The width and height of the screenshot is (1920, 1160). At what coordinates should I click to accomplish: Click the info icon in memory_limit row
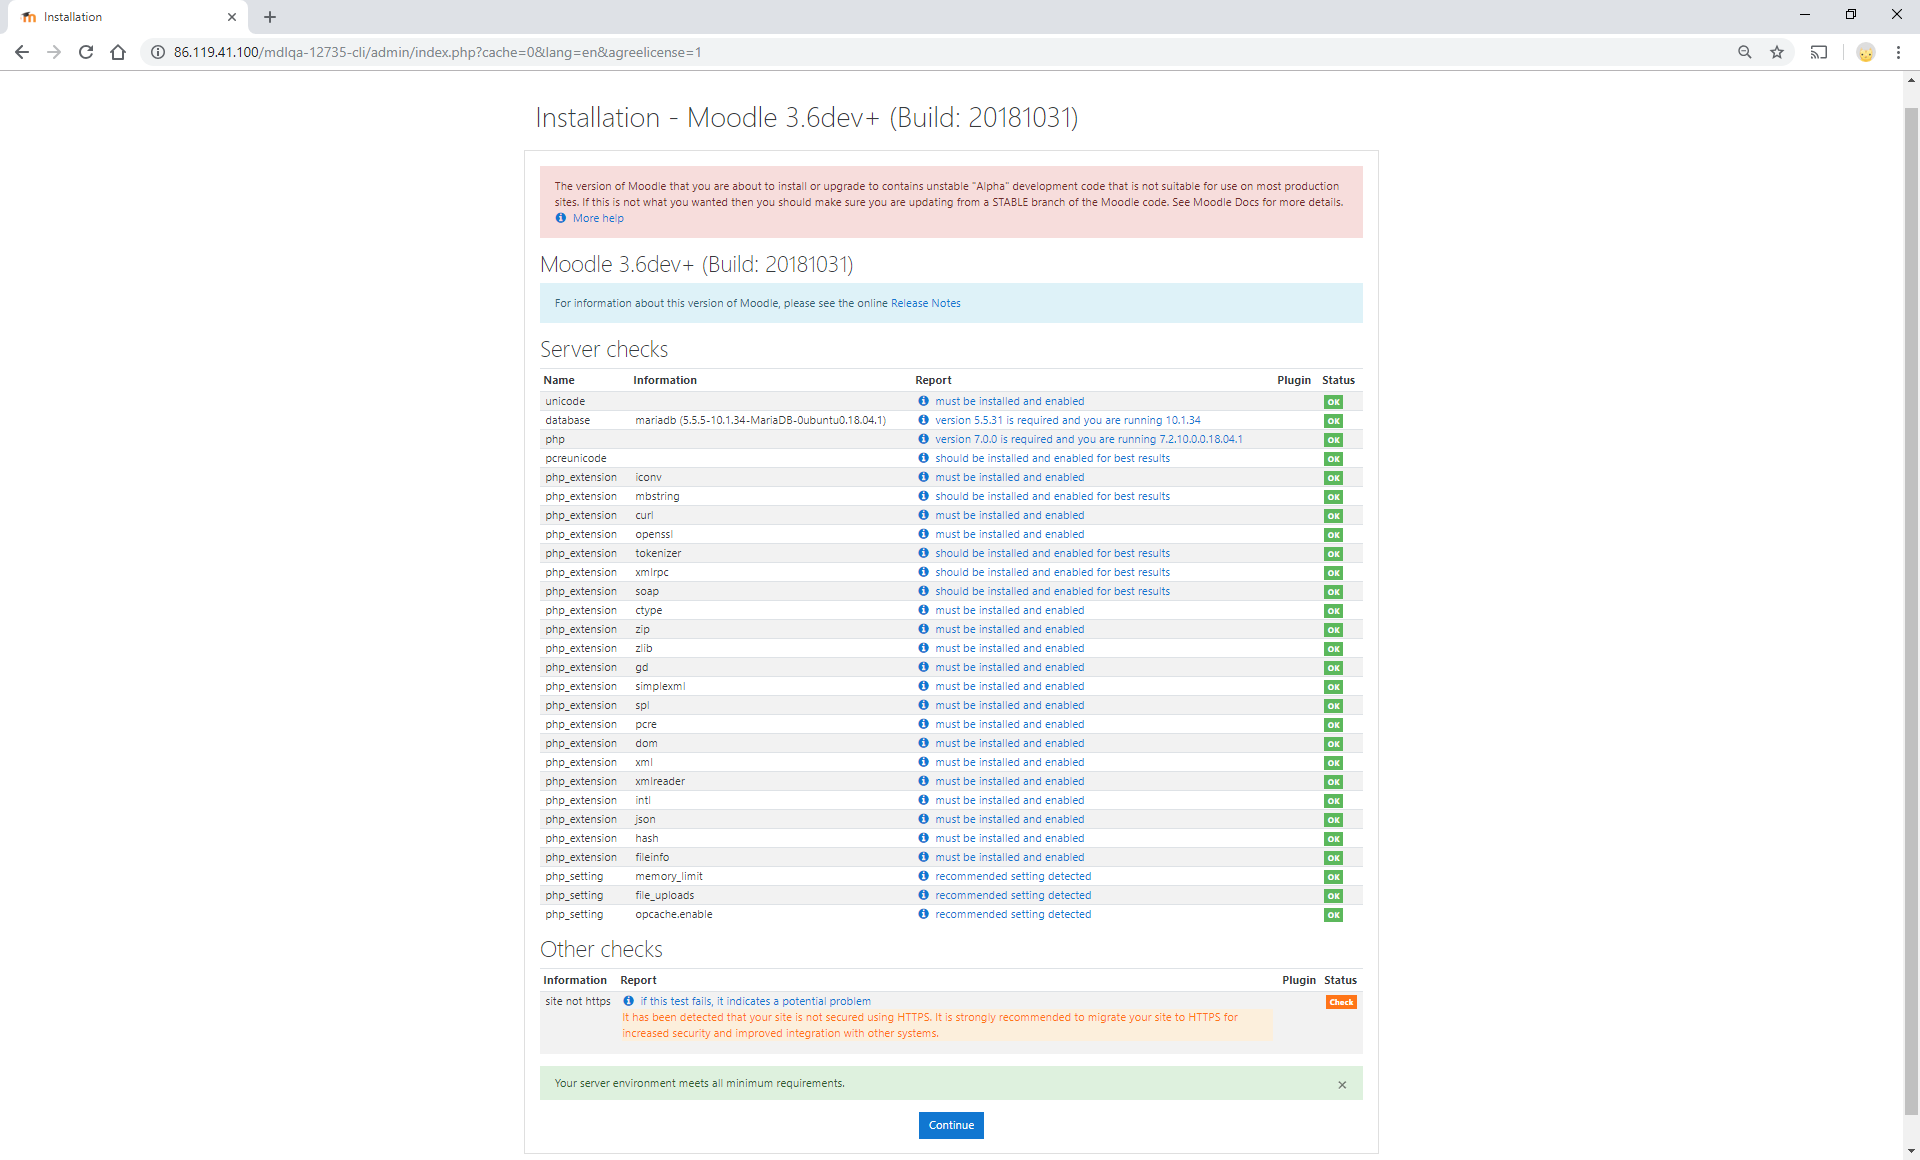(x=924, y=876)
